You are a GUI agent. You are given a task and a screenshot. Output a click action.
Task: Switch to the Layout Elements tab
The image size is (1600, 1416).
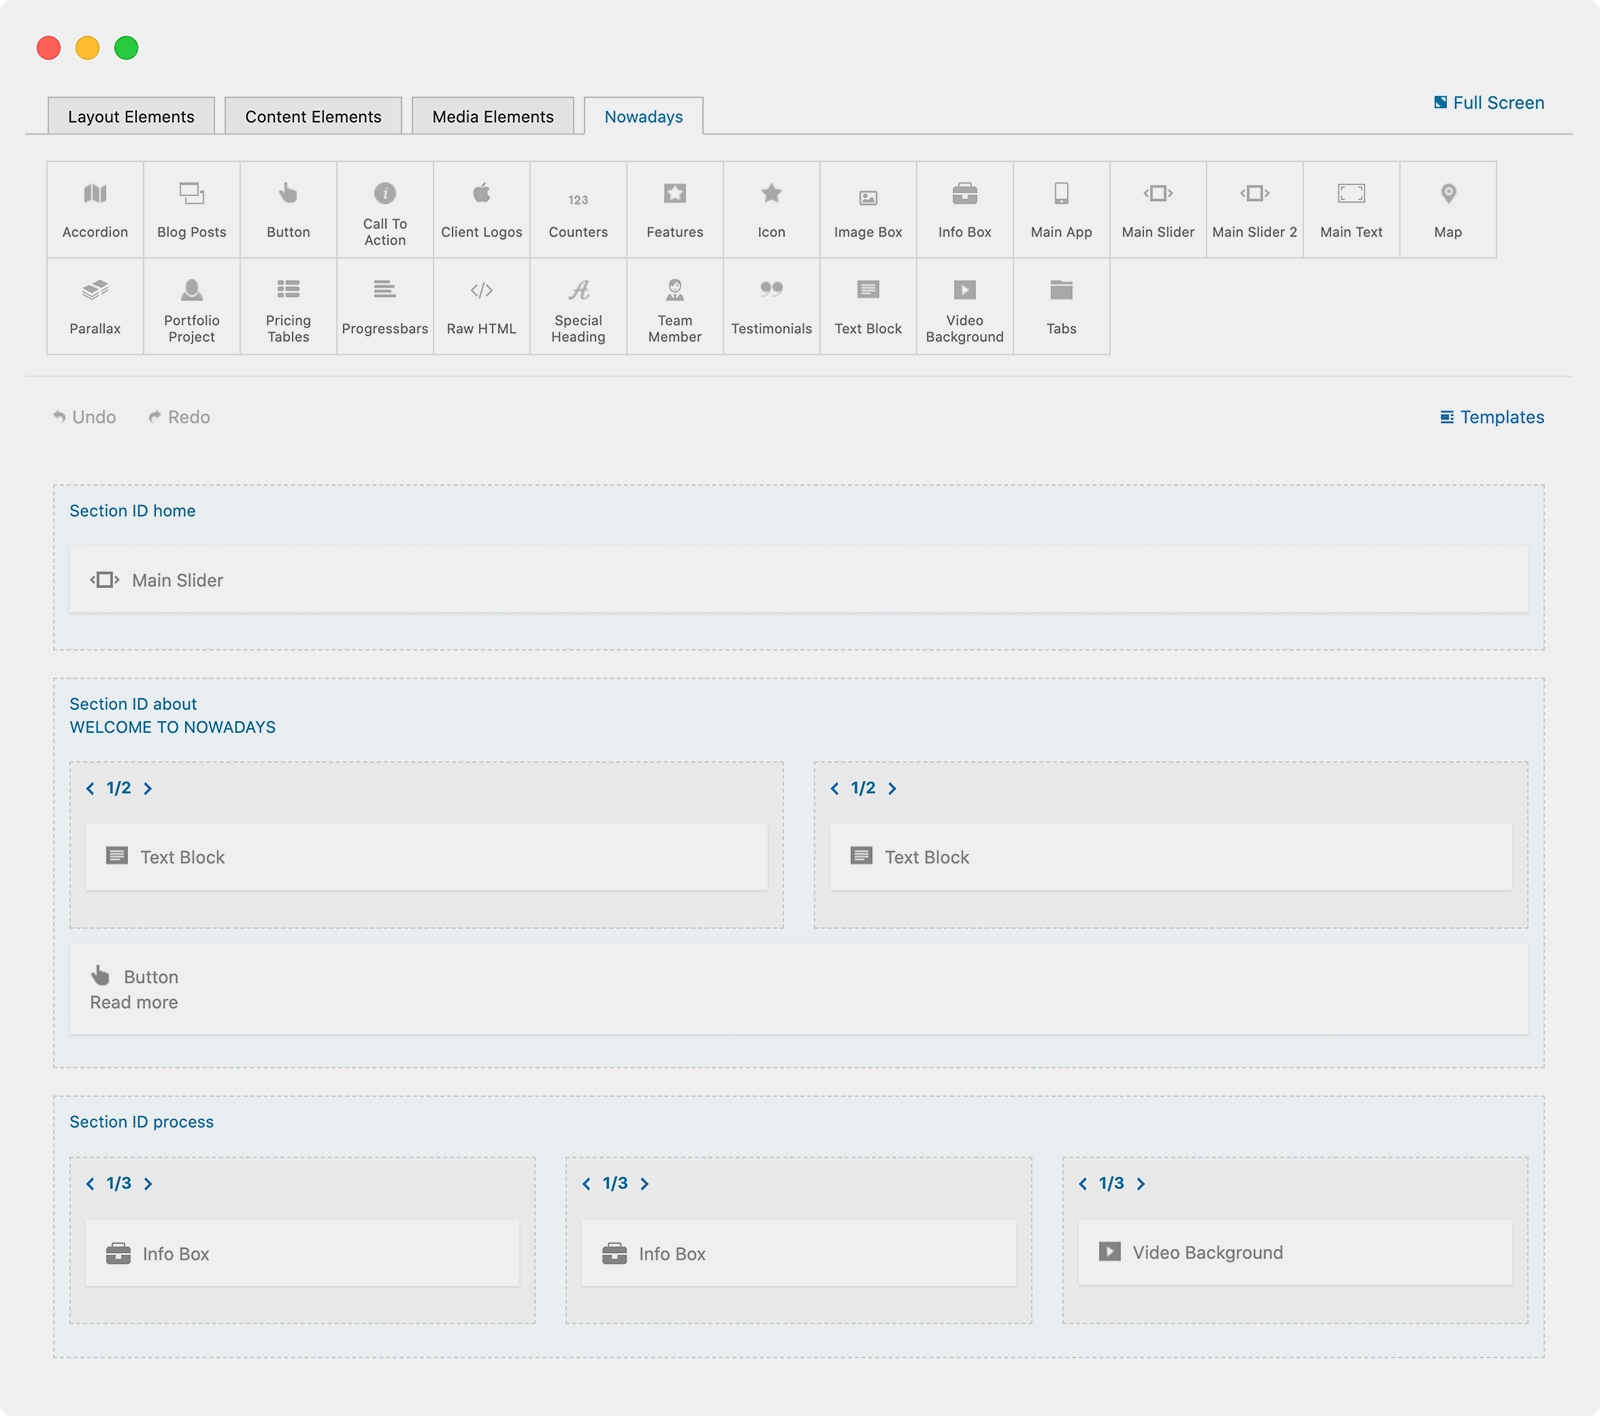[x=131, y=116]
